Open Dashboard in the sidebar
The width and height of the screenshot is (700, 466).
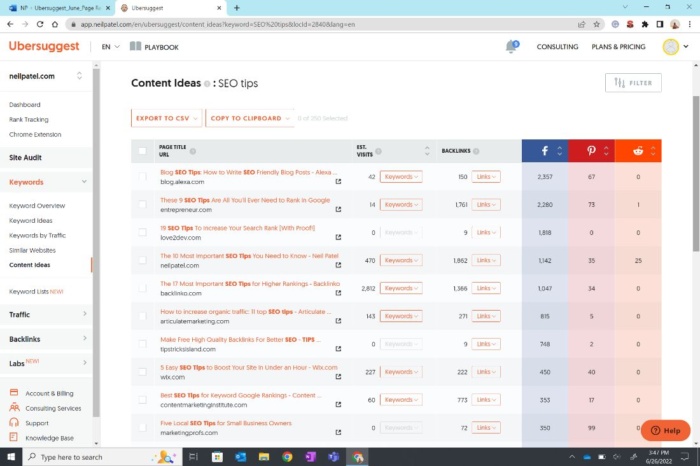[25, 104]
